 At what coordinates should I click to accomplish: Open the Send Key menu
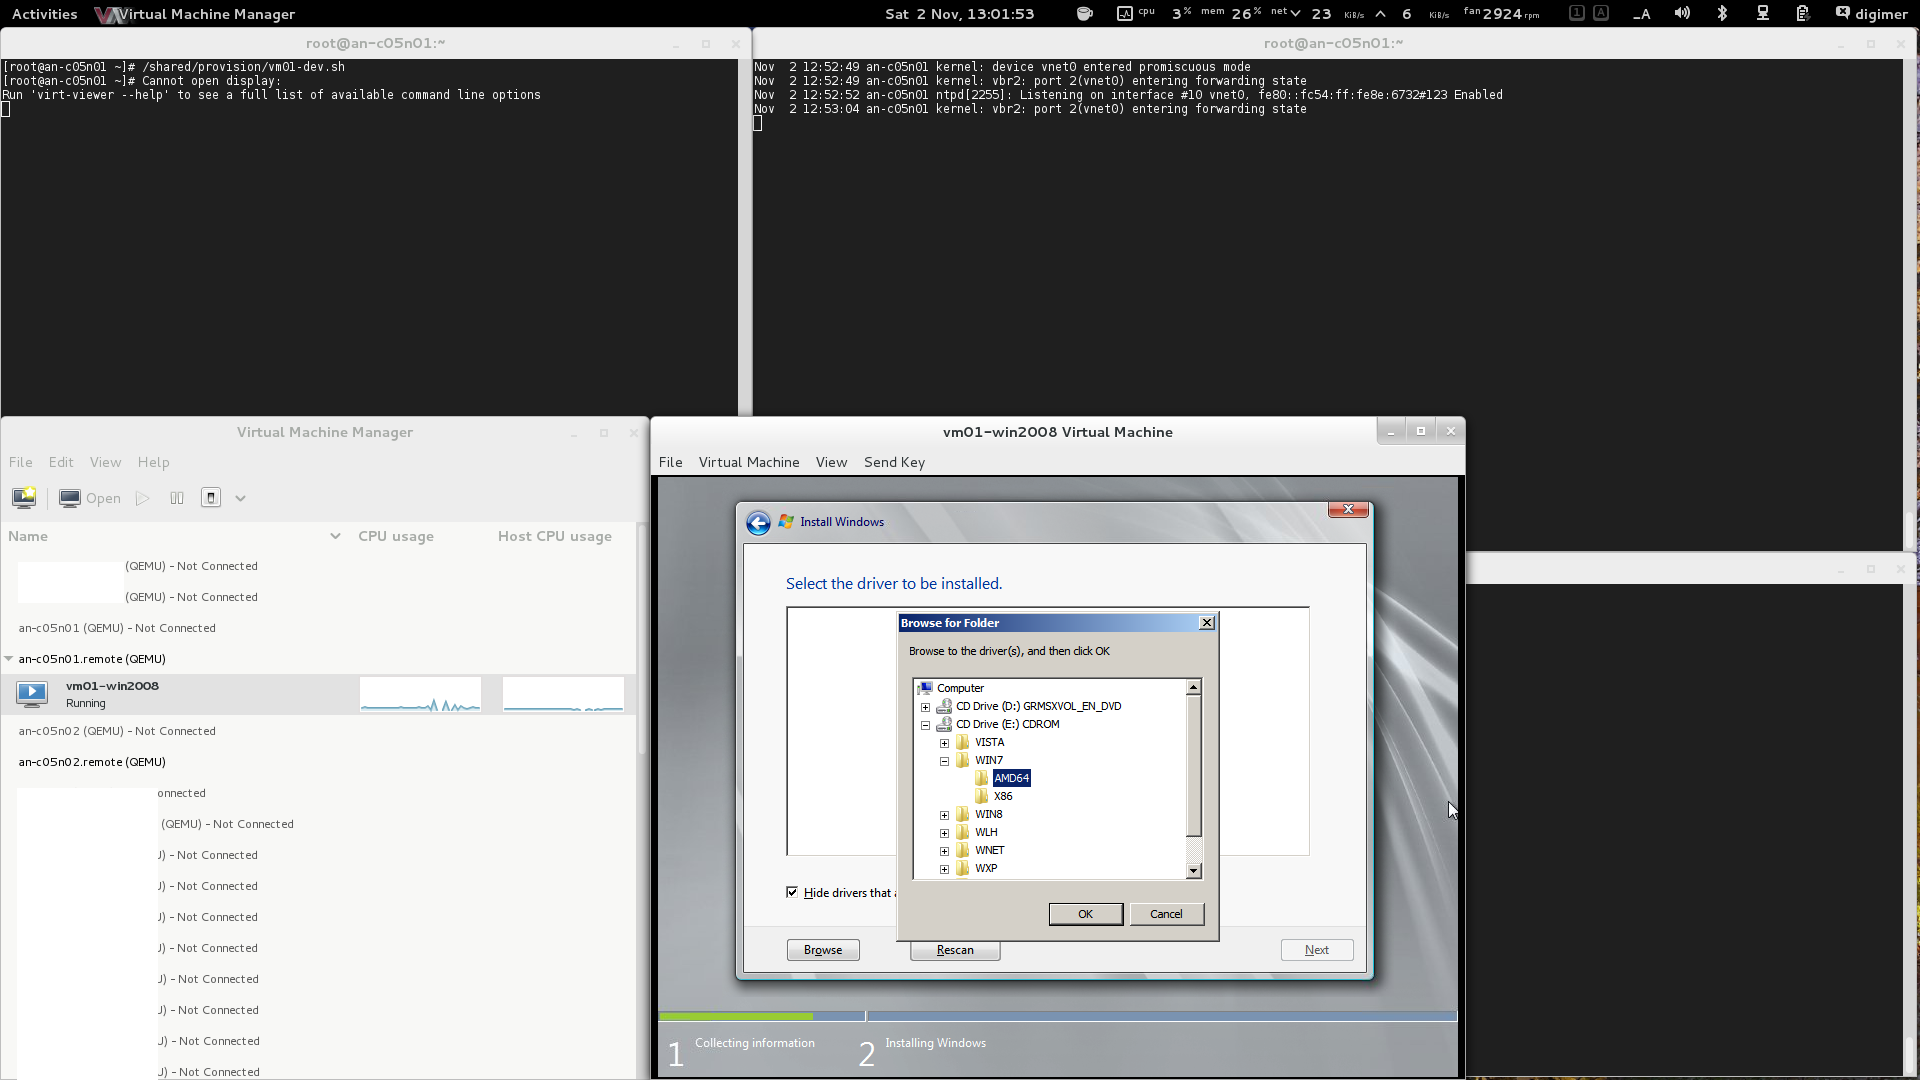894,462
